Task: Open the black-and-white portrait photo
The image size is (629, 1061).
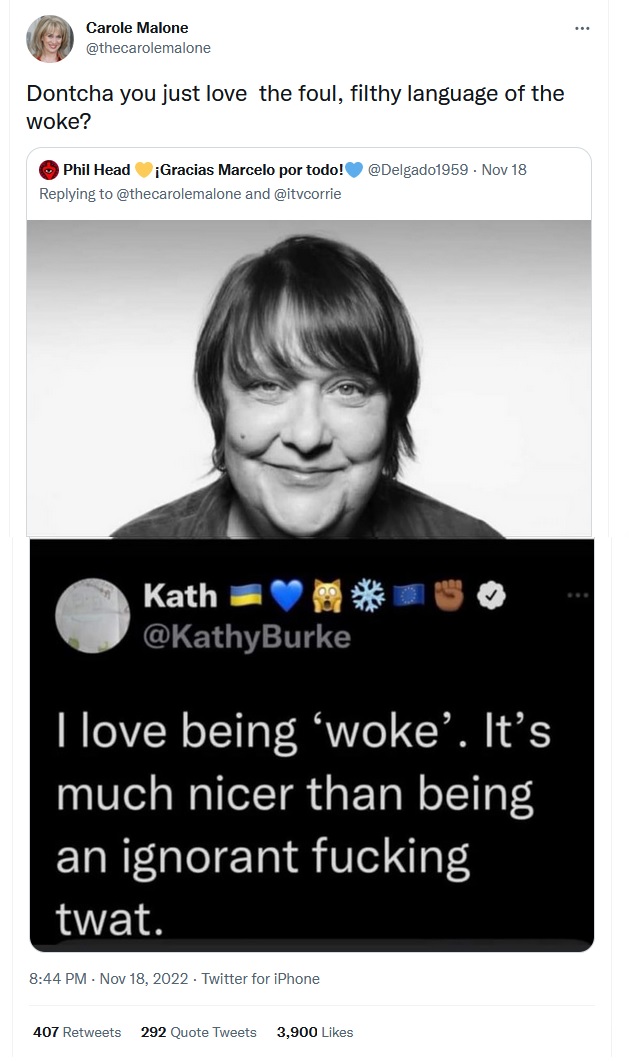Action: tap(308, 378)
